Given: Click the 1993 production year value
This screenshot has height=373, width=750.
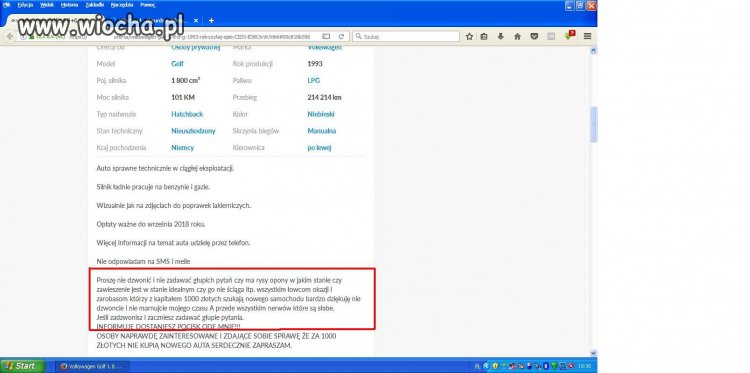Looking at the screenshot, I should (315, 64).
